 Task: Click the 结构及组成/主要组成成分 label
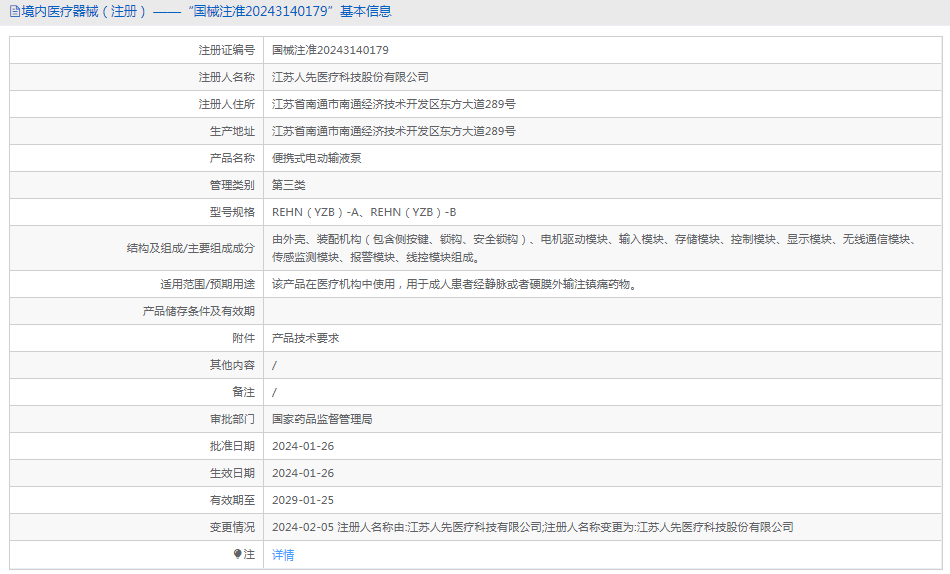pos(191,248)
